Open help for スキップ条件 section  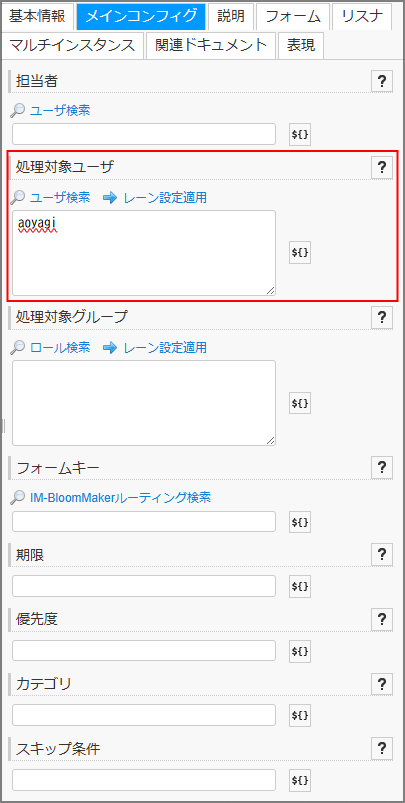click(381, 748)
